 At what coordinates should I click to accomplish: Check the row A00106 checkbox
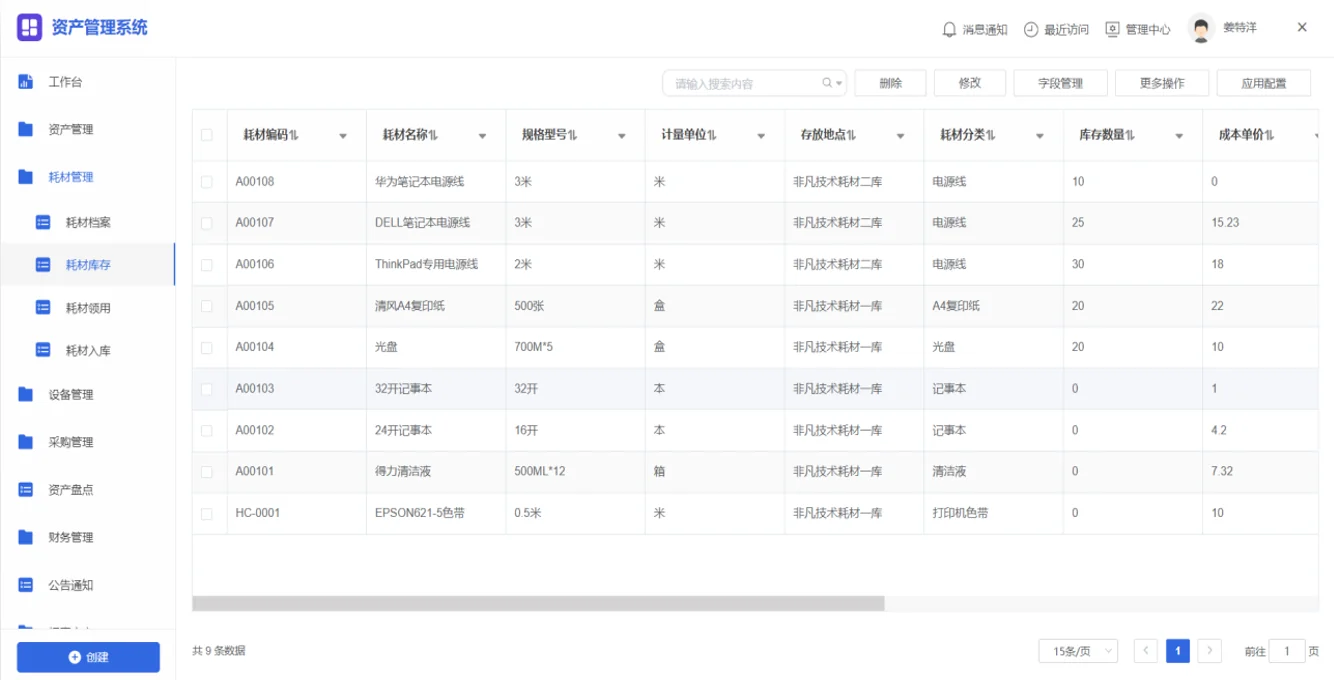click(x=207, y=265)
